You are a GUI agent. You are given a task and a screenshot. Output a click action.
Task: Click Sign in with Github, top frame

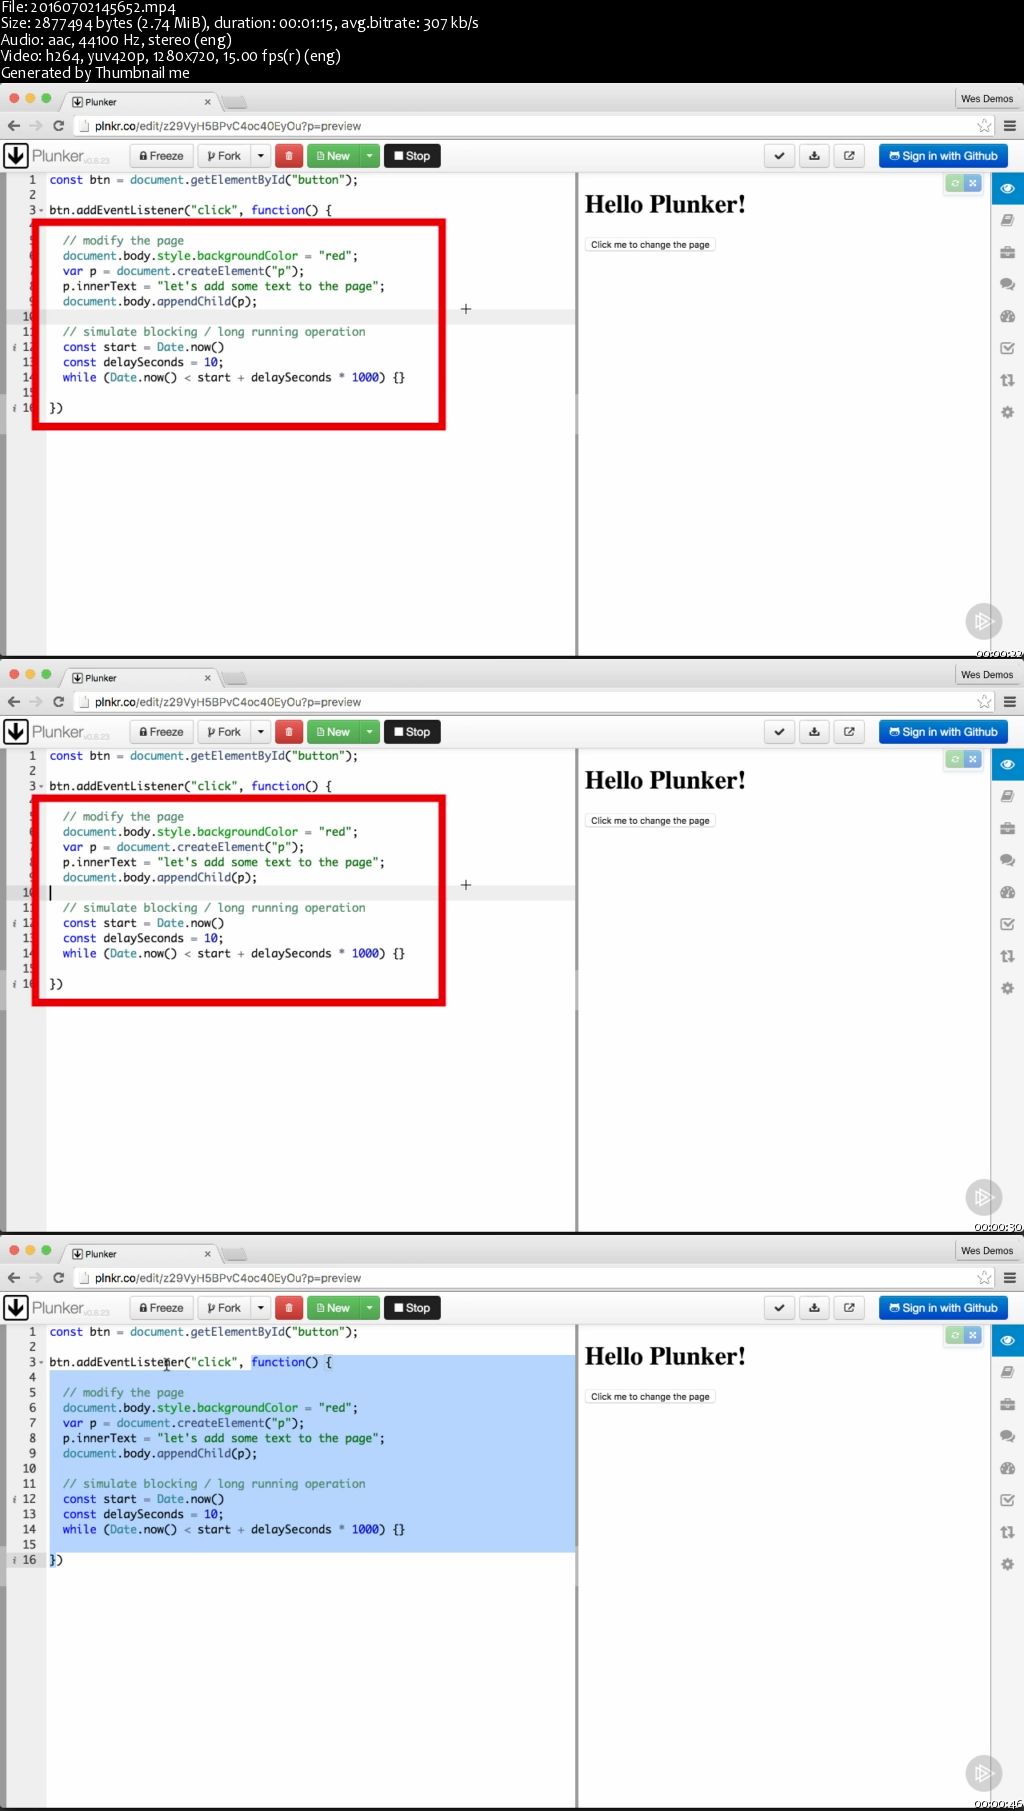click(x=943, y=156)
